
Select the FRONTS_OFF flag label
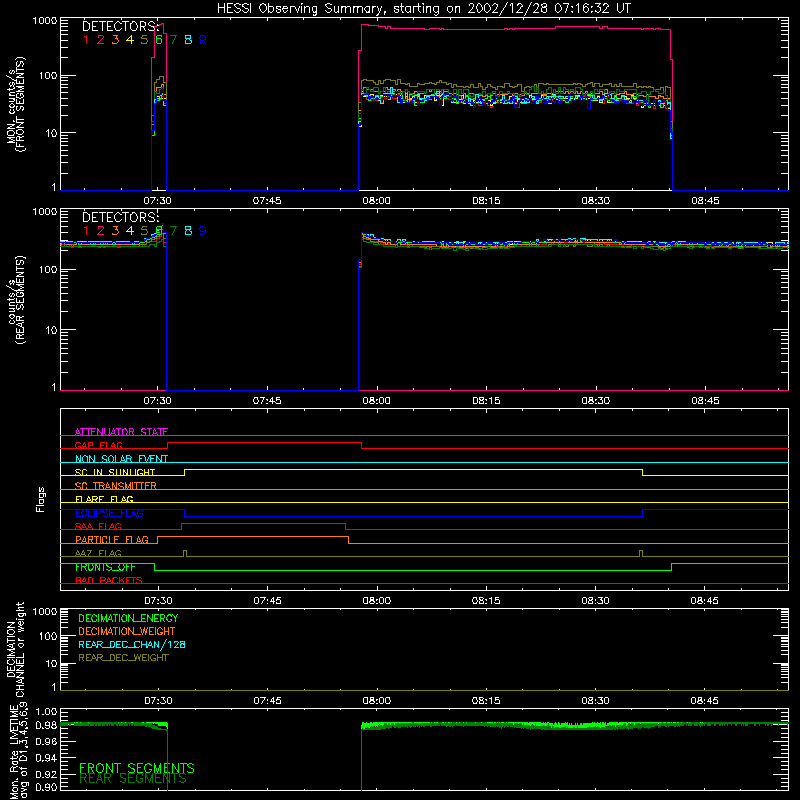point(105,567)
